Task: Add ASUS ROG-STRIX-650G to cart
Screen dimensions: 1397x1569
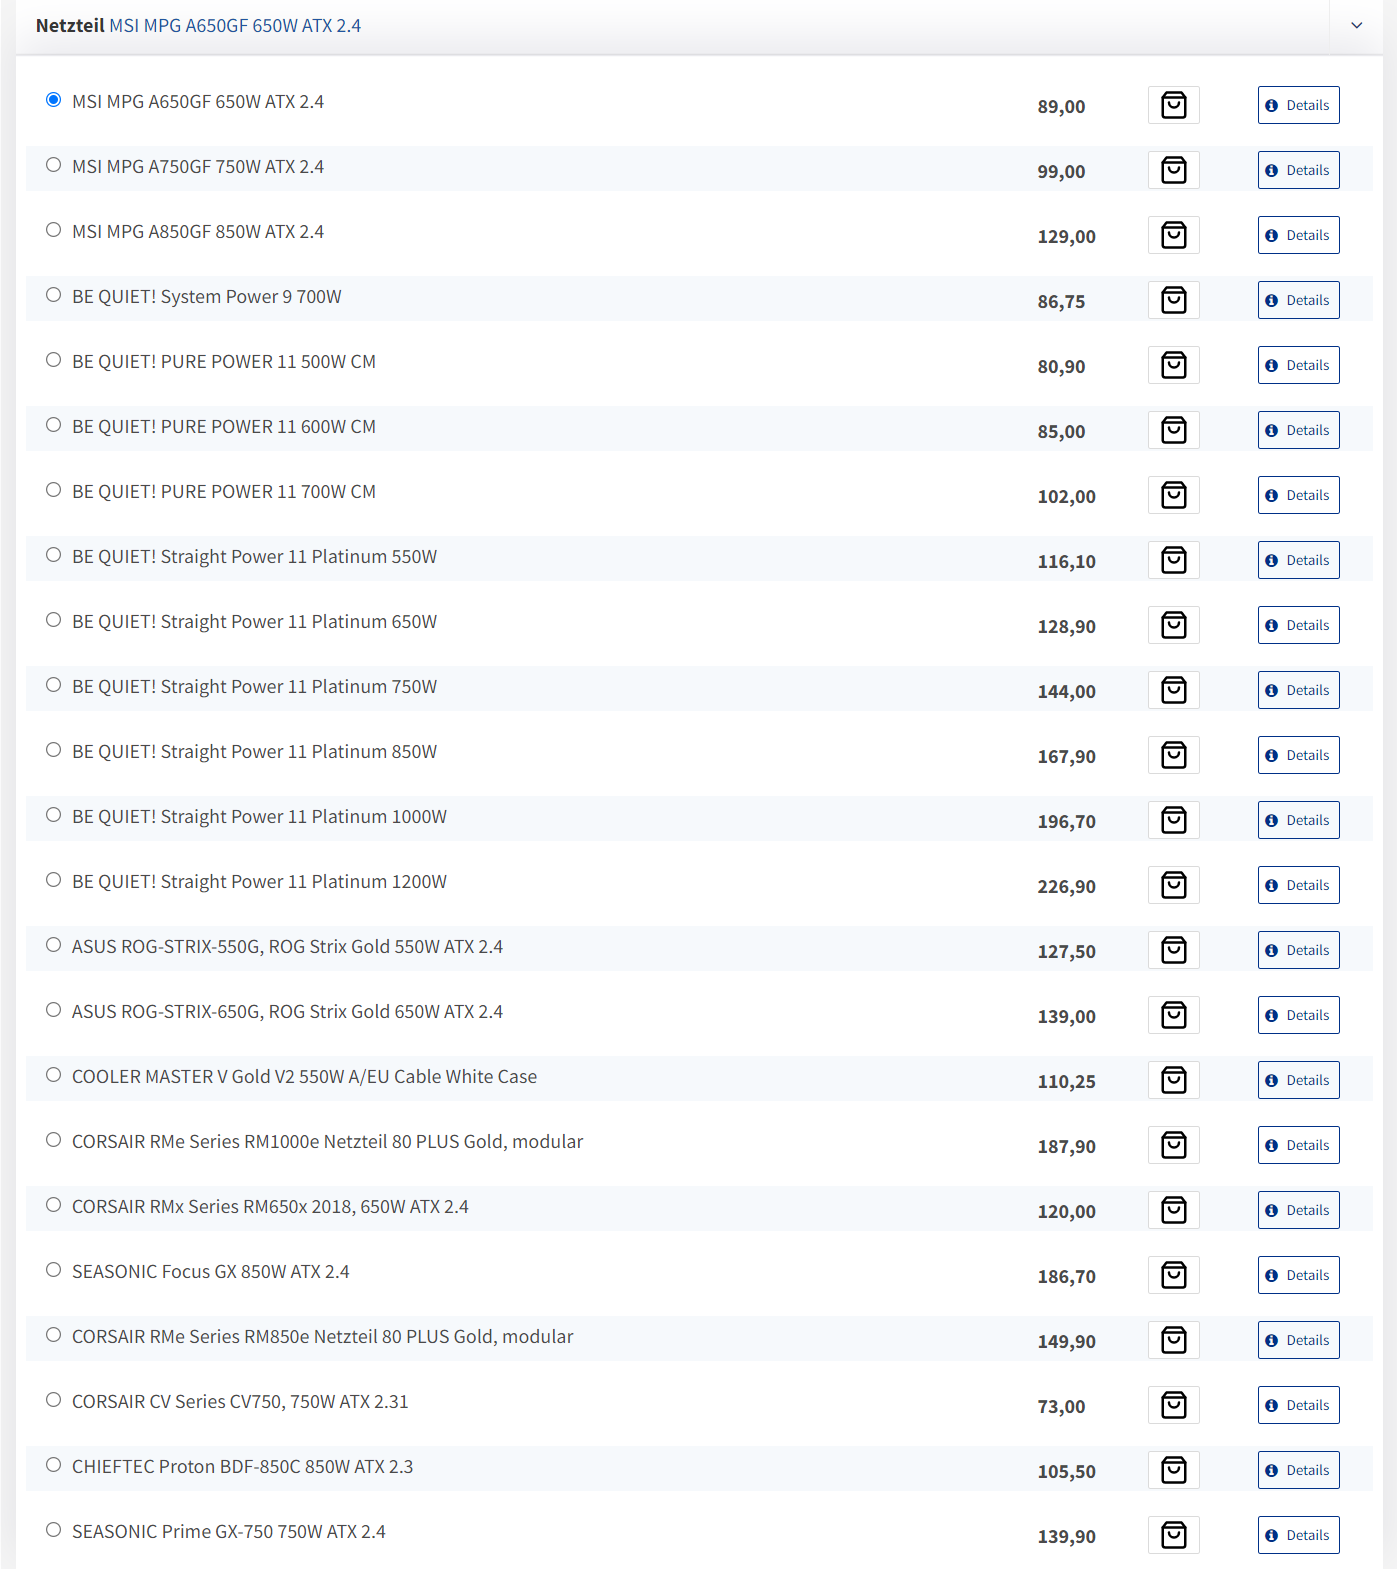Action: [x=1173, y=1015]
